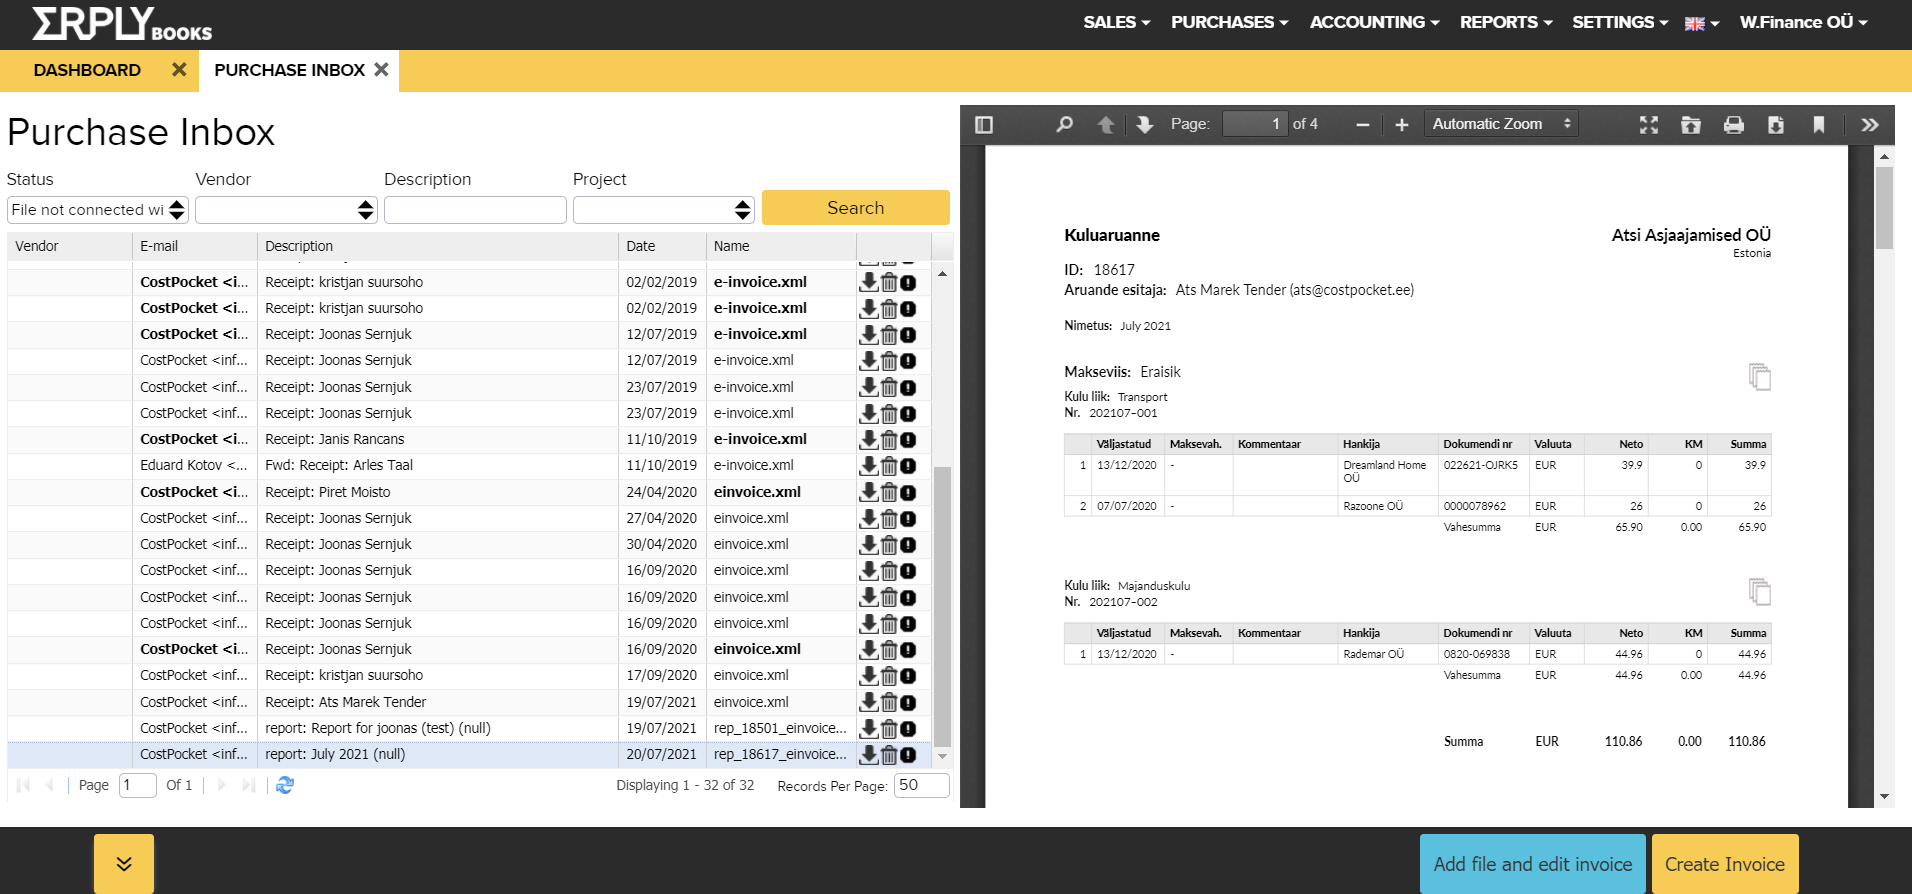Image resolution: width=1912 pixels, height=894 pixels.
Task: Click the Description filter input
Action: click(475, 210)
